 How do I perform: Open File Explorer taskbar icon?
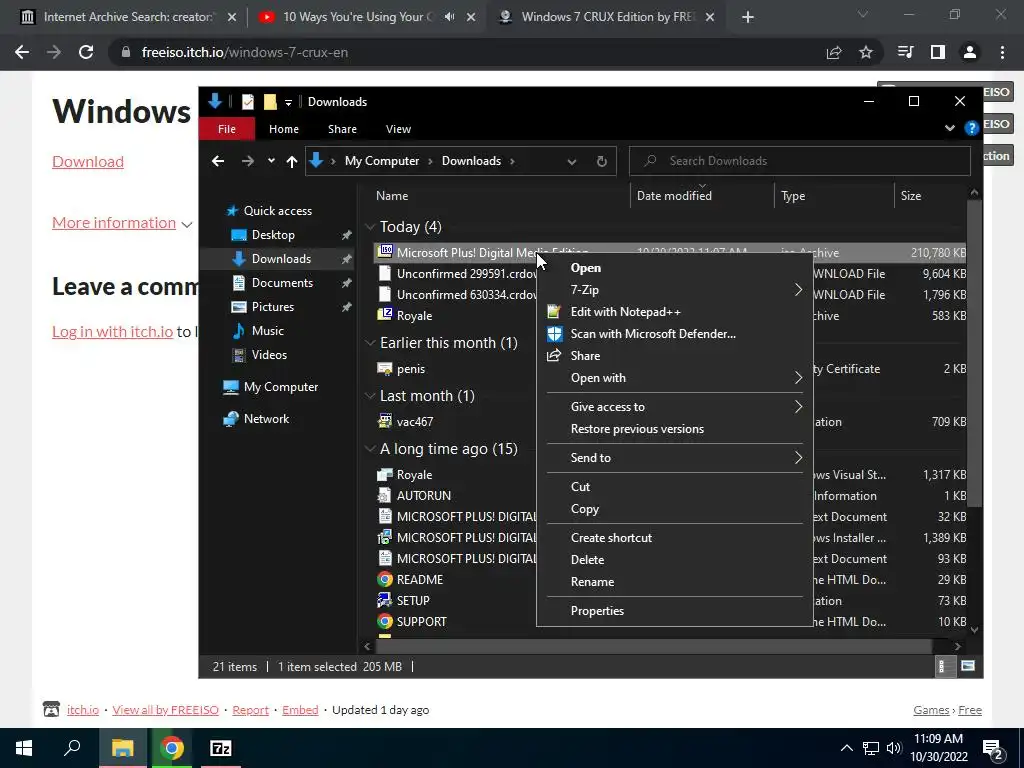pyautogui.click(x=121, y=748)
